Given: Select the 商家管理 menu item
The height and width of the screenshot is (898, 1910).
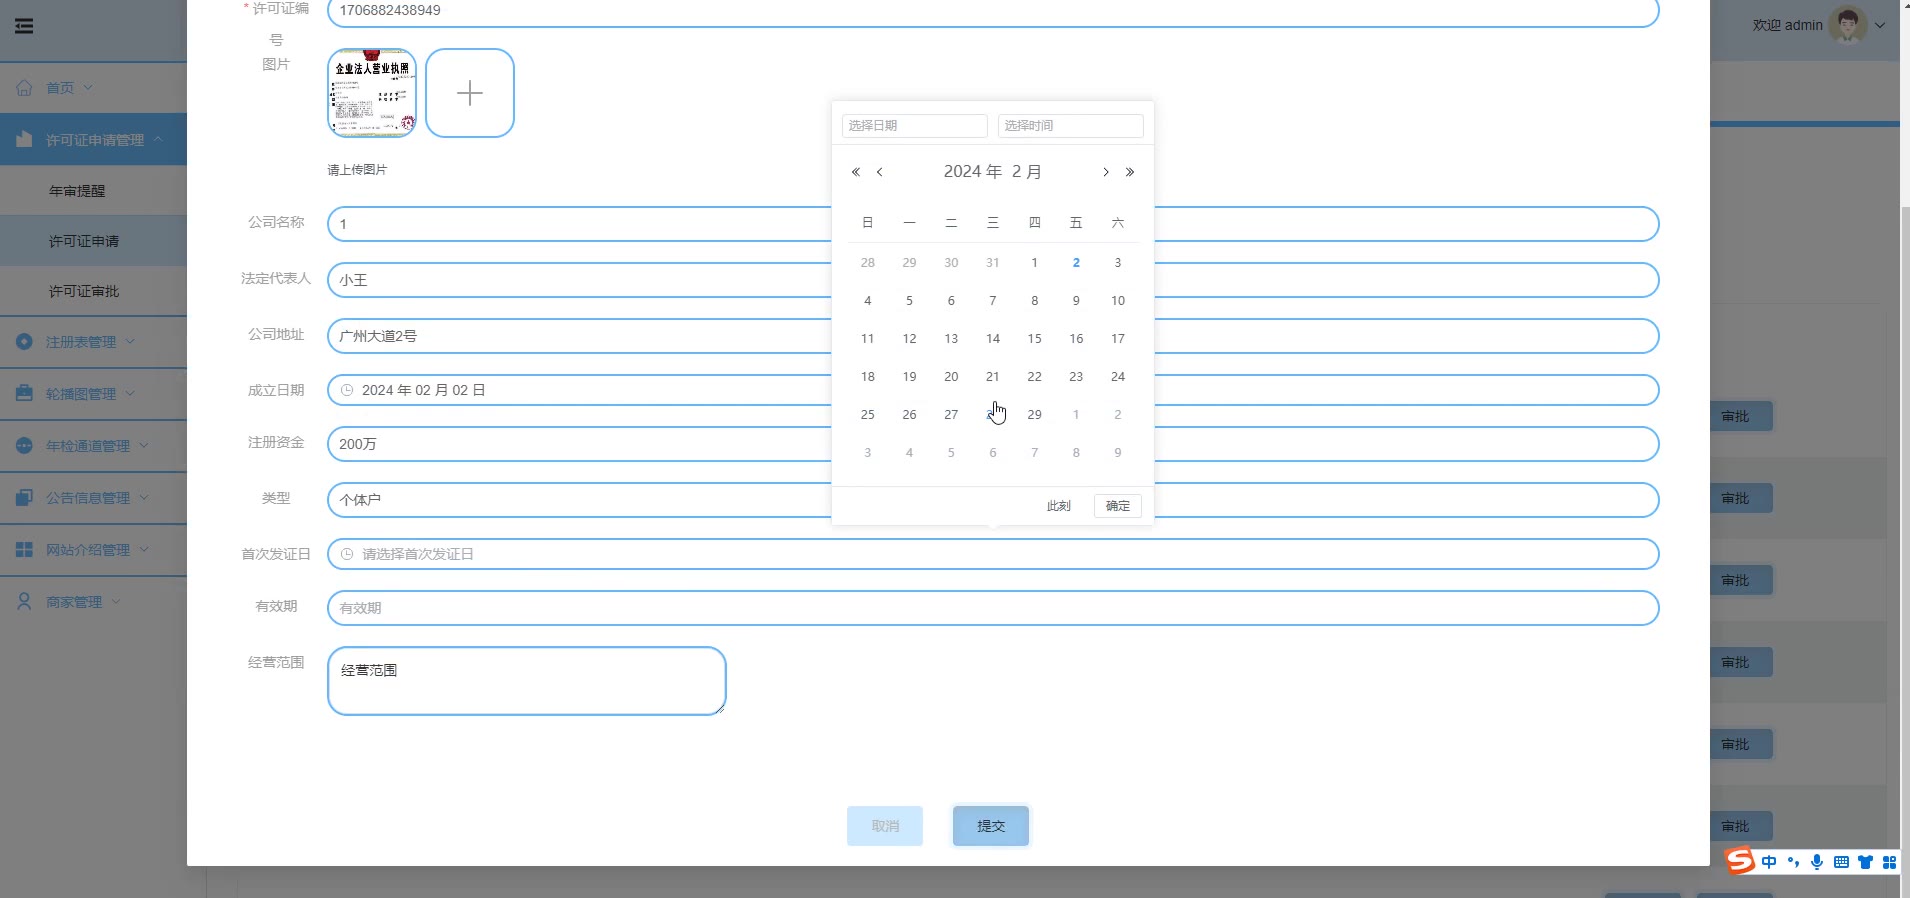Looking at the screenshot, I should [x=93, y=602].
